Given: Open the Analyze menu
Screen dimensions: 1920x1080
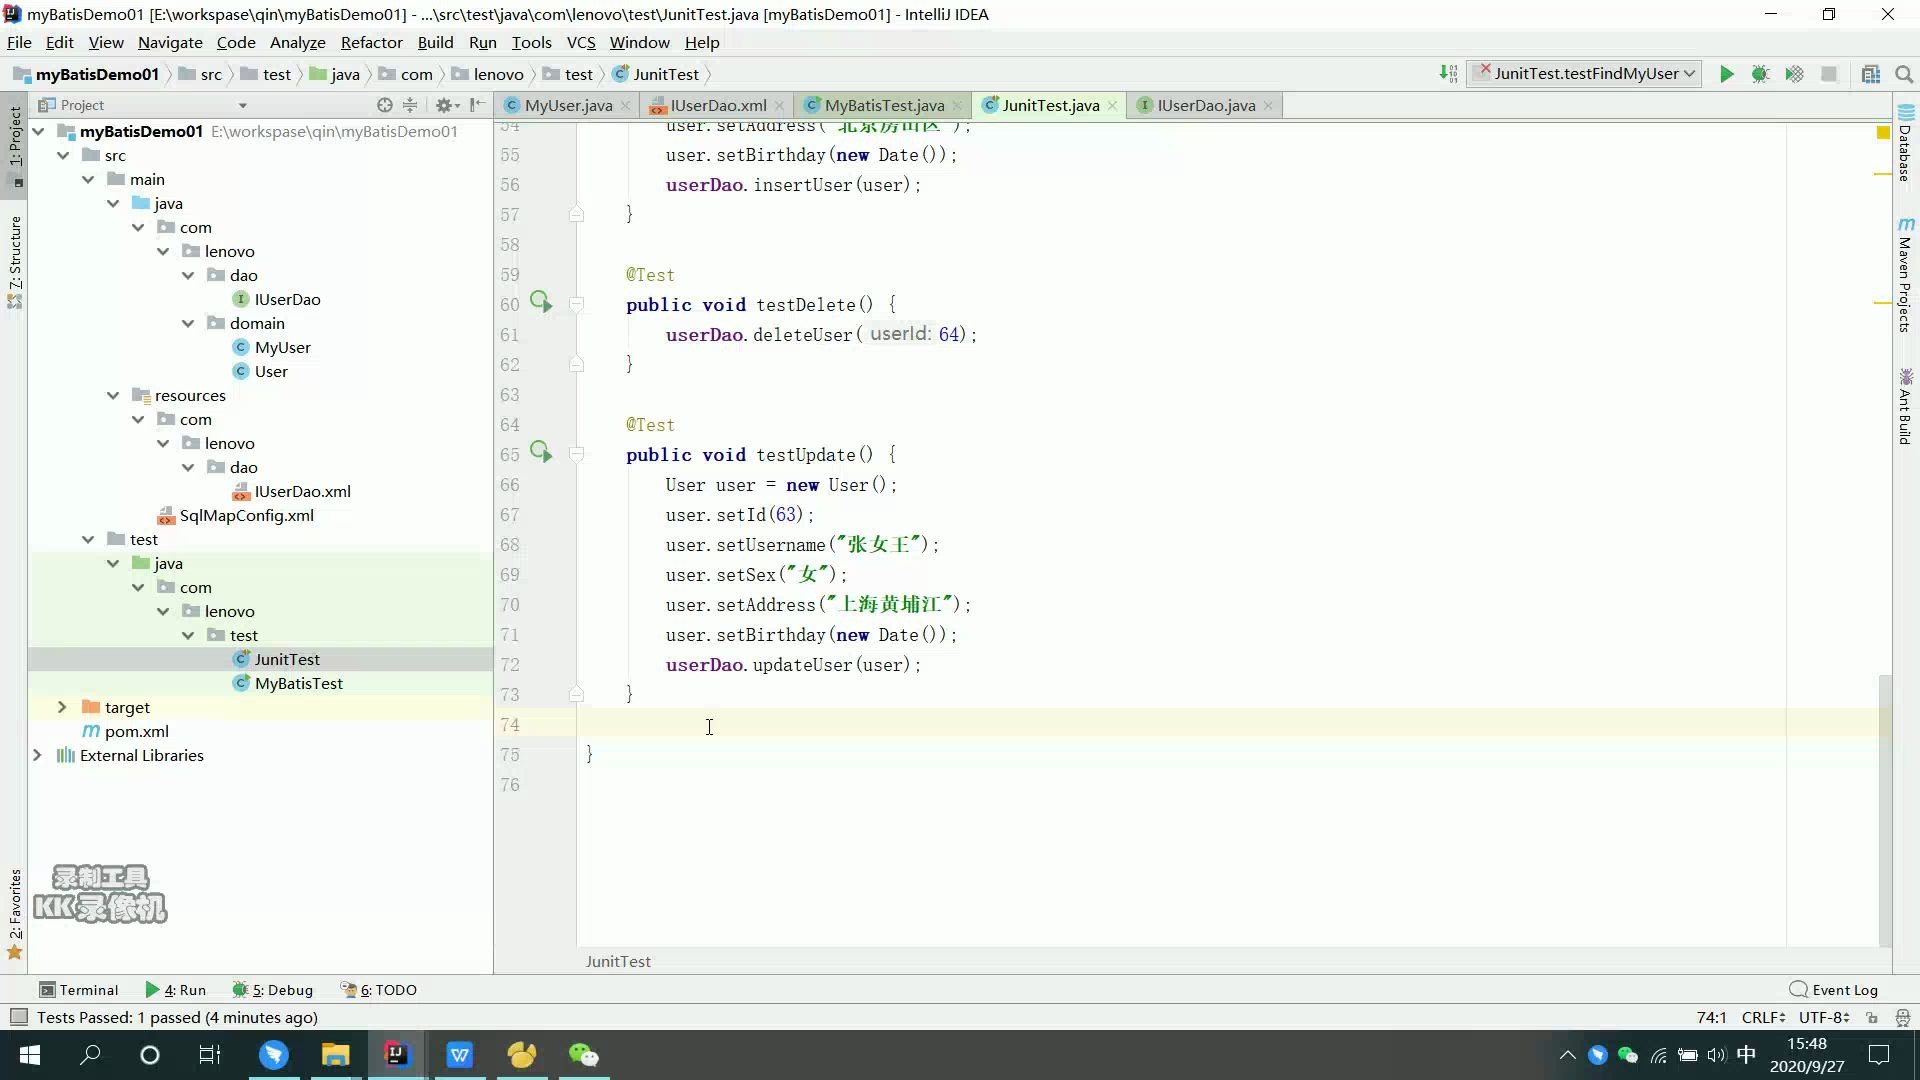Looking at the screenshot, I should tap(297, 42).
